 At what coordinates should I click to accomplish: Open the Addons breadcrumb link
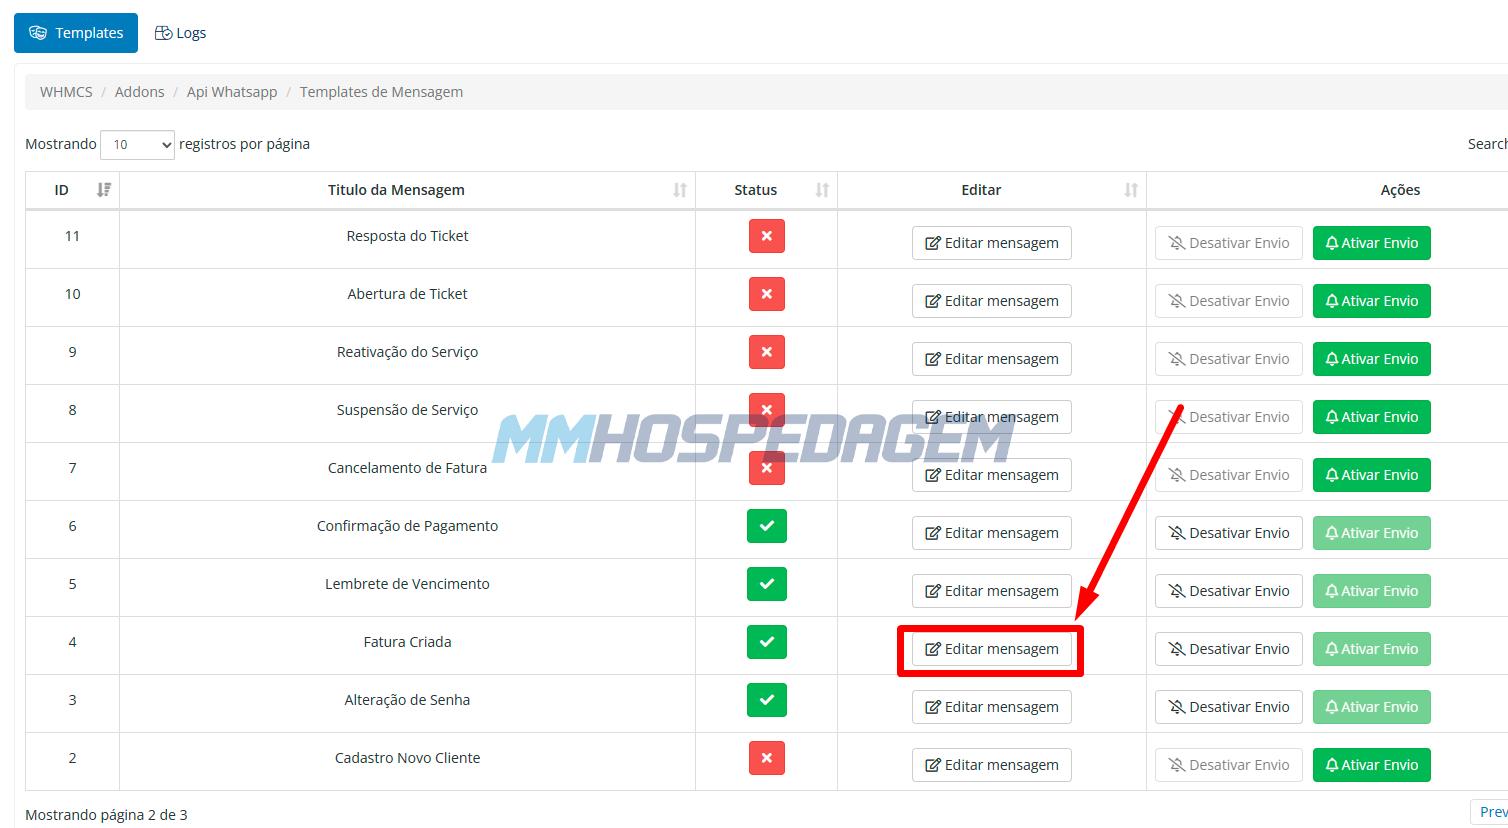pyautogui.click(x=139, y=92)
